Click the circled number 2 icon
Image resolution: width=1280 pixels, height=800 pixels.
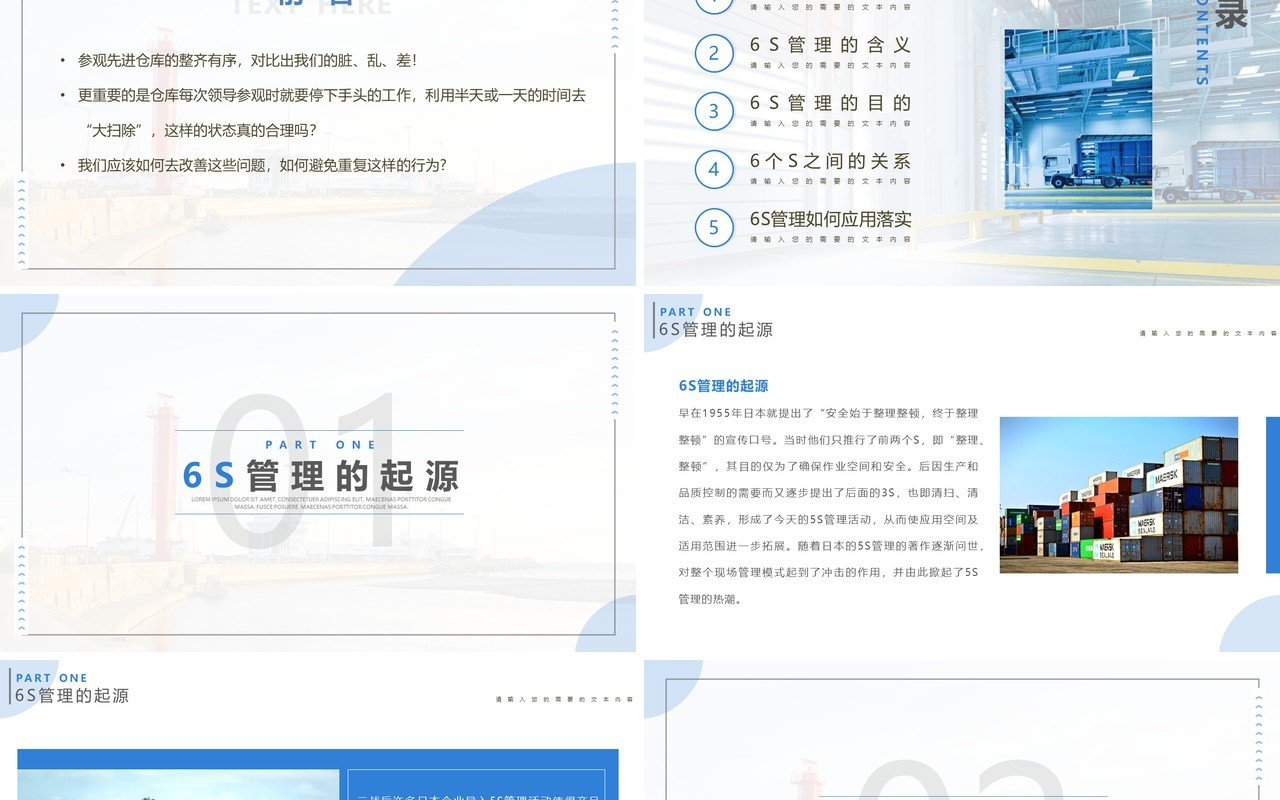click(x=714, y=53)
